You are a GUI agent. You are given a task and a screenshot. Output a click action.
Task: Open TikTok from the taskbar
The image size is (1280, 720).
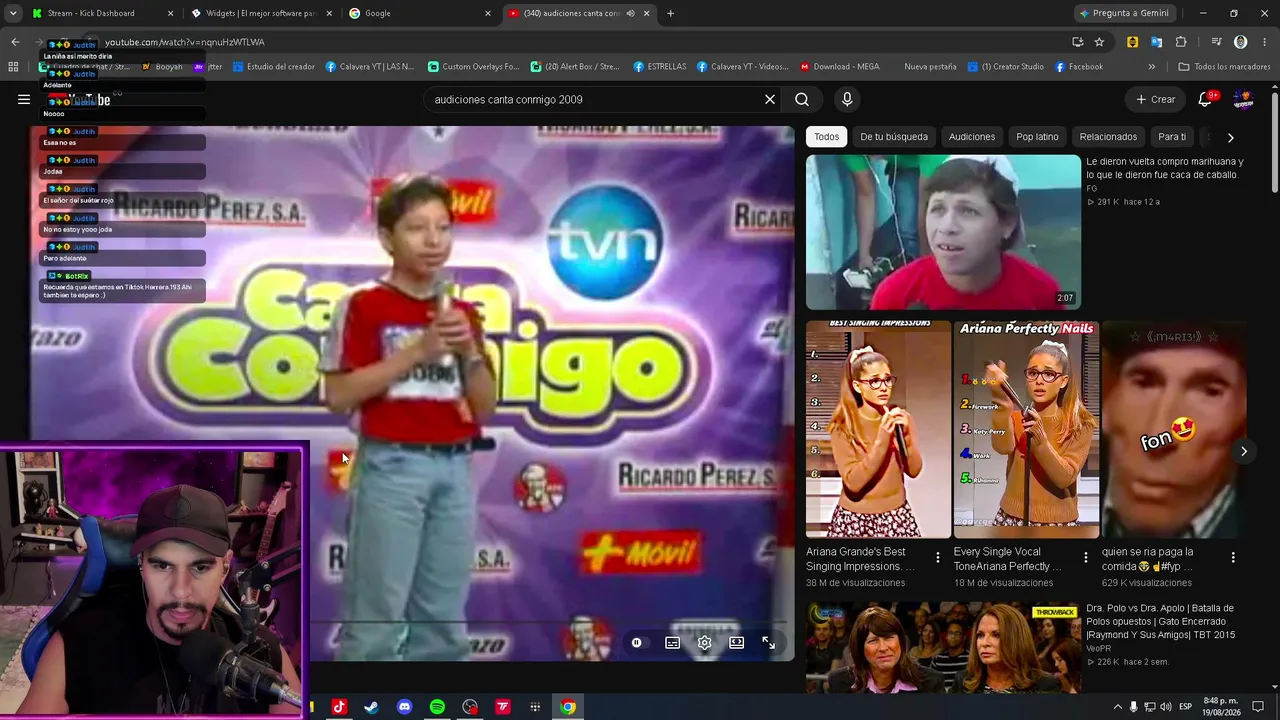pos(339,707)
